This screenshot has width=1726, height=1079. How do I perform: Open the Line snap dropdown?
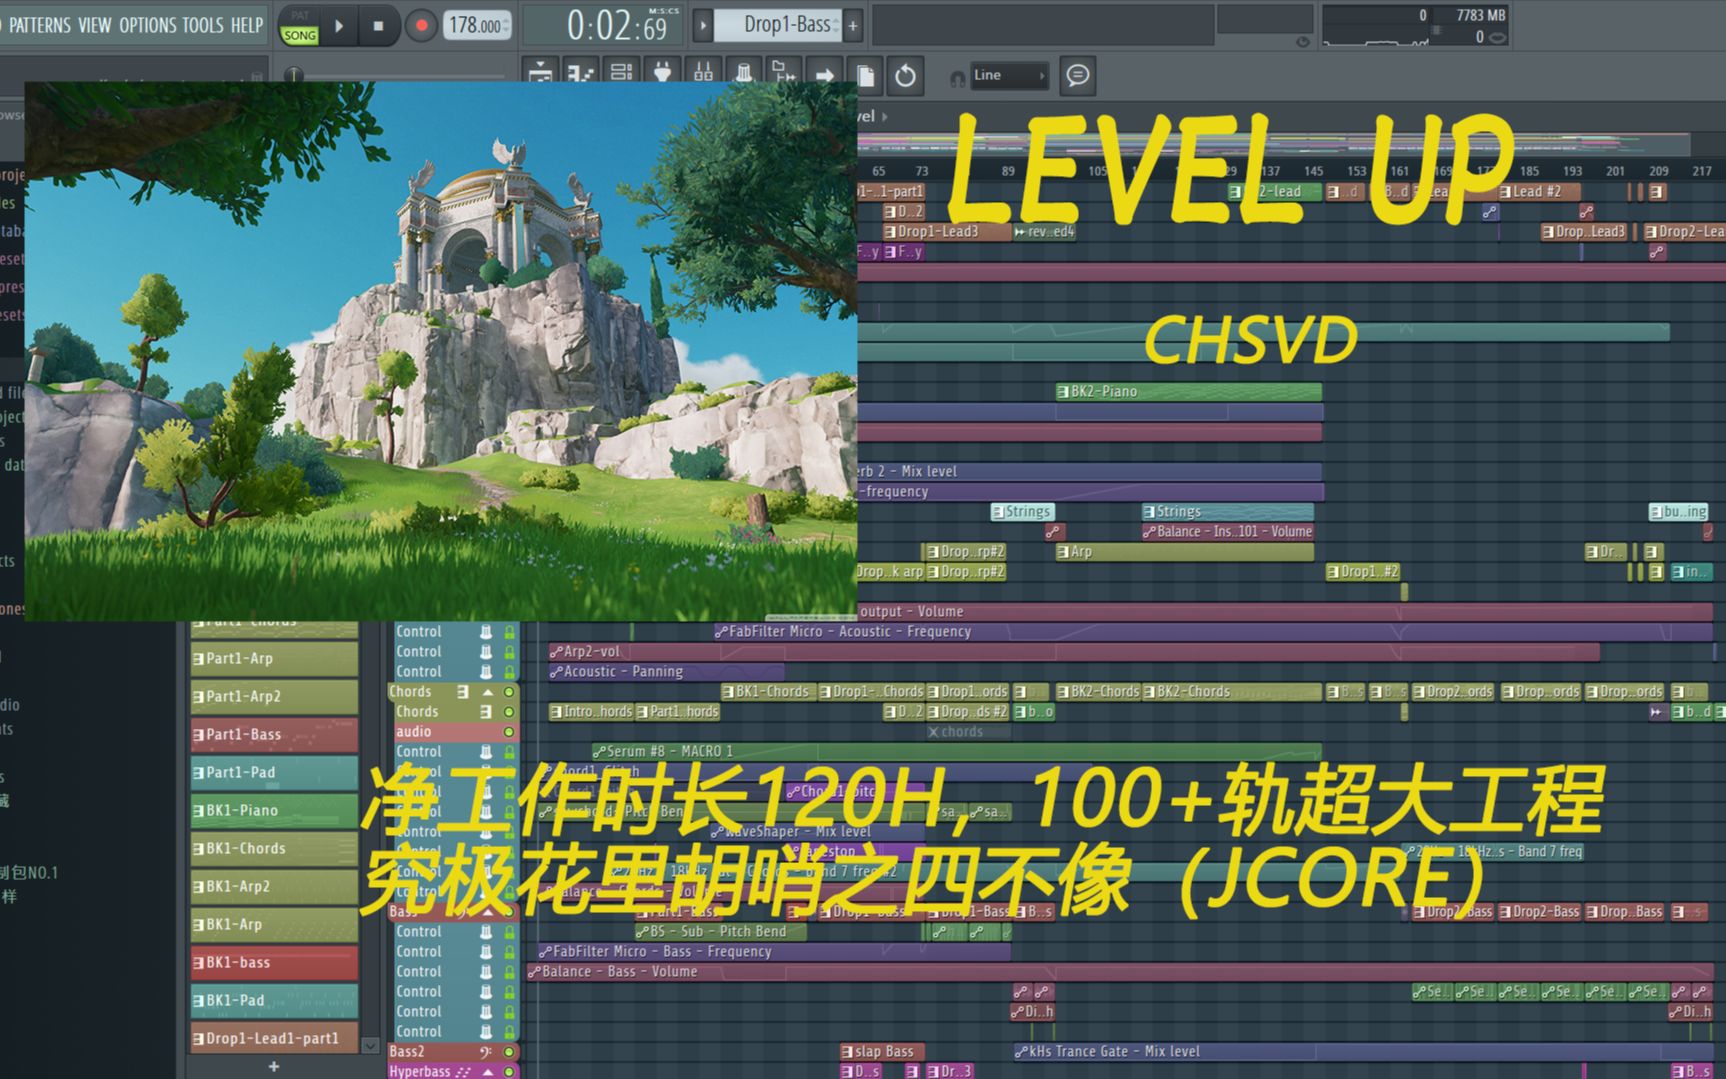coord(1009,75)
